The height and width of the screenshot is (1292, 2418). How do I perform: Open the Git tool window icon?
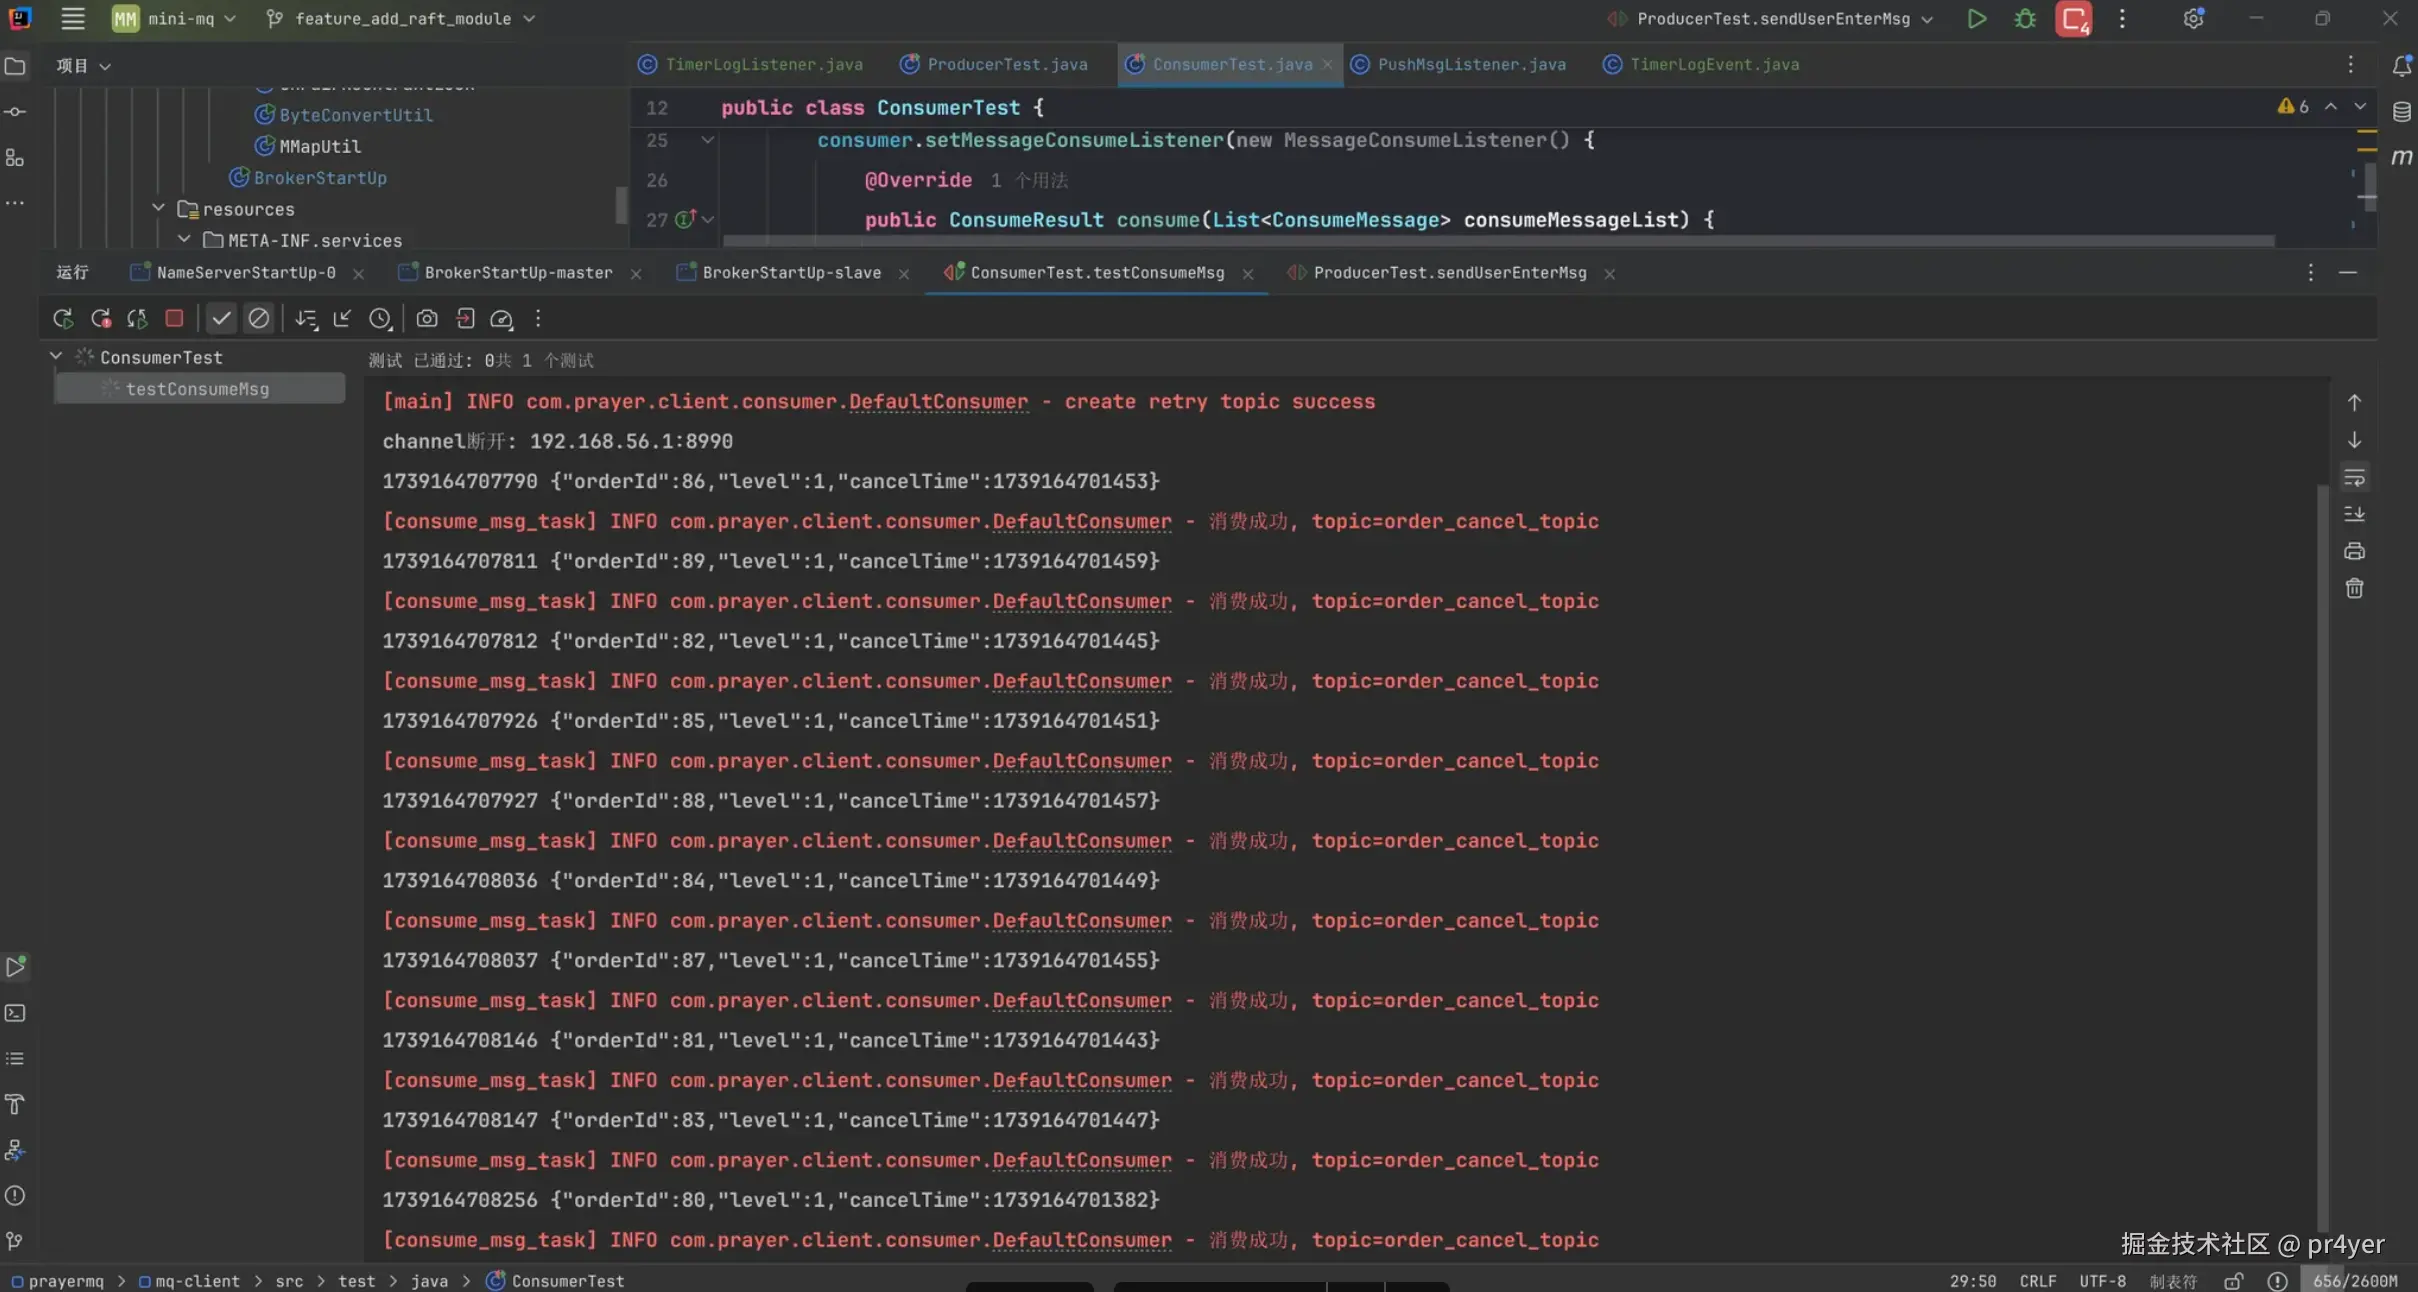(15, 1241)
